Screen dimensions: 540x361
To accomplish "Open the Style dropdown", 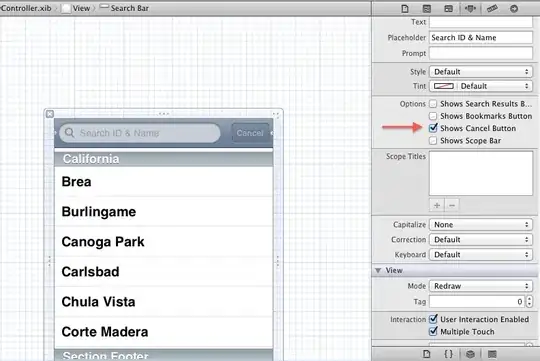I will pos(481,72).
